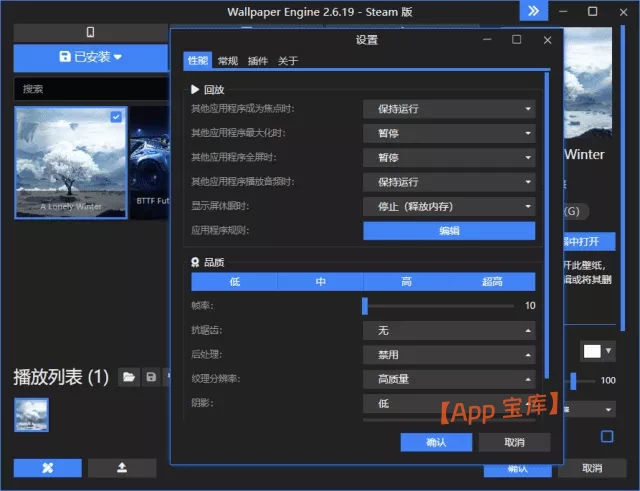This screenshot has width=640, height=491.
Task: Open dropdown for 其他应用程序全屏时
Action: coord(449,158)
